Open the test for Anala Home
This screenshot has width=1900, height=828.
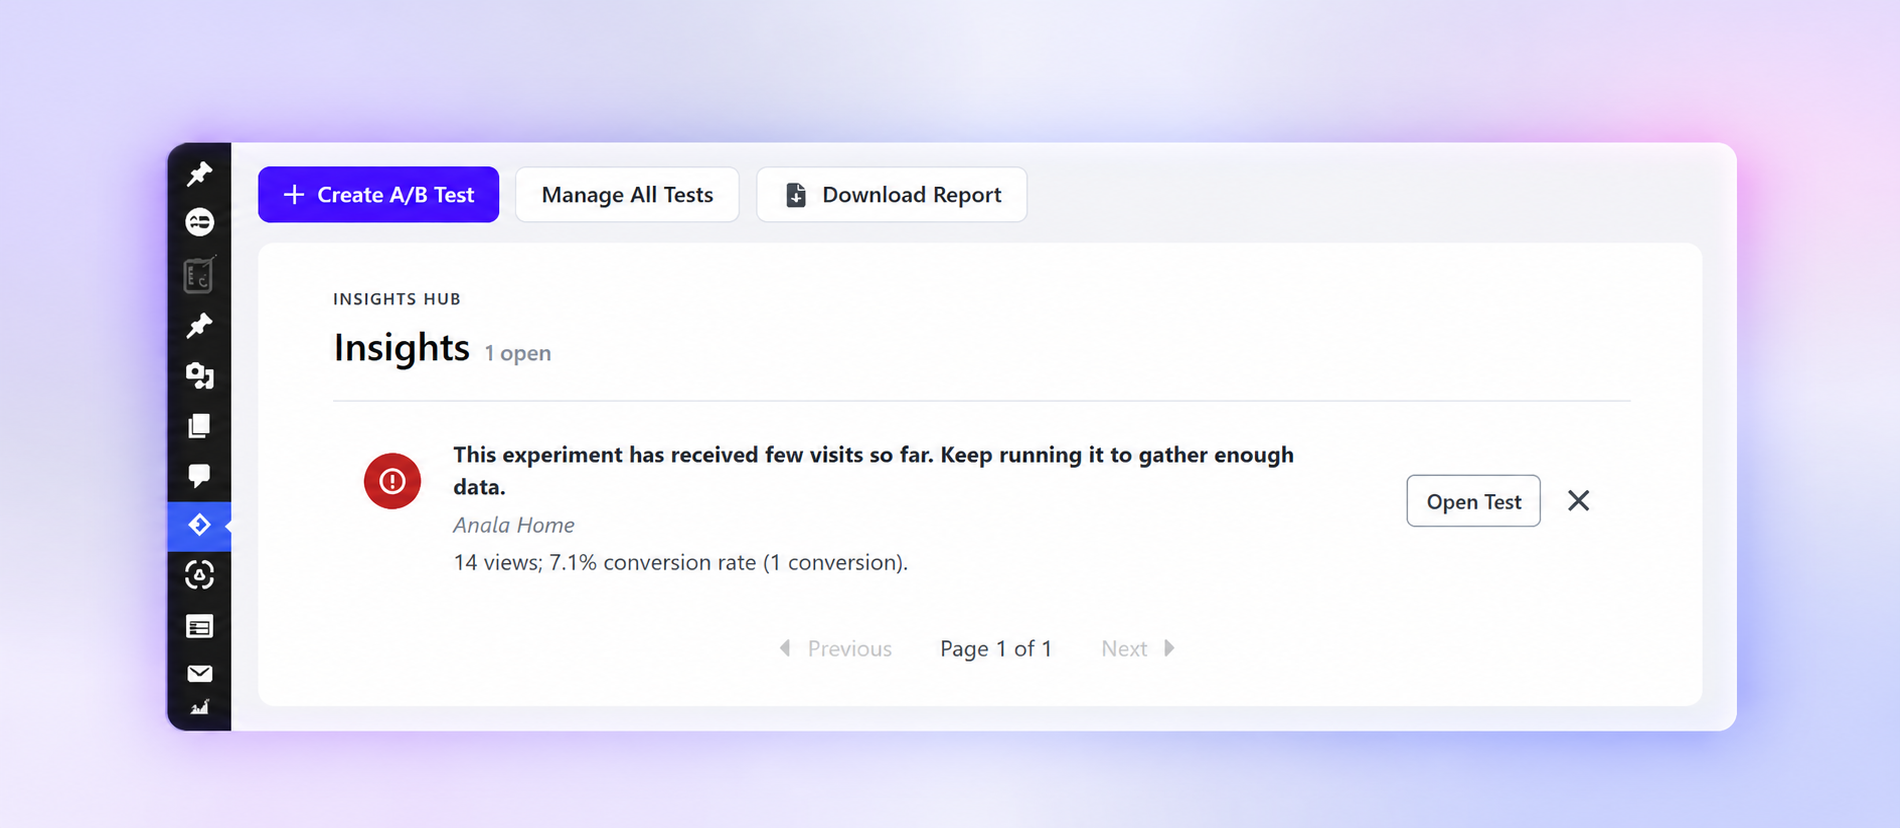[1473, 501]
